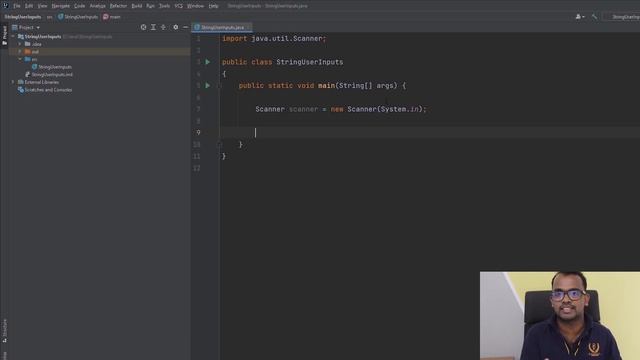Click class name 'StringUserInputs' in code
640x360 pixels.
[x=310, y=62]
